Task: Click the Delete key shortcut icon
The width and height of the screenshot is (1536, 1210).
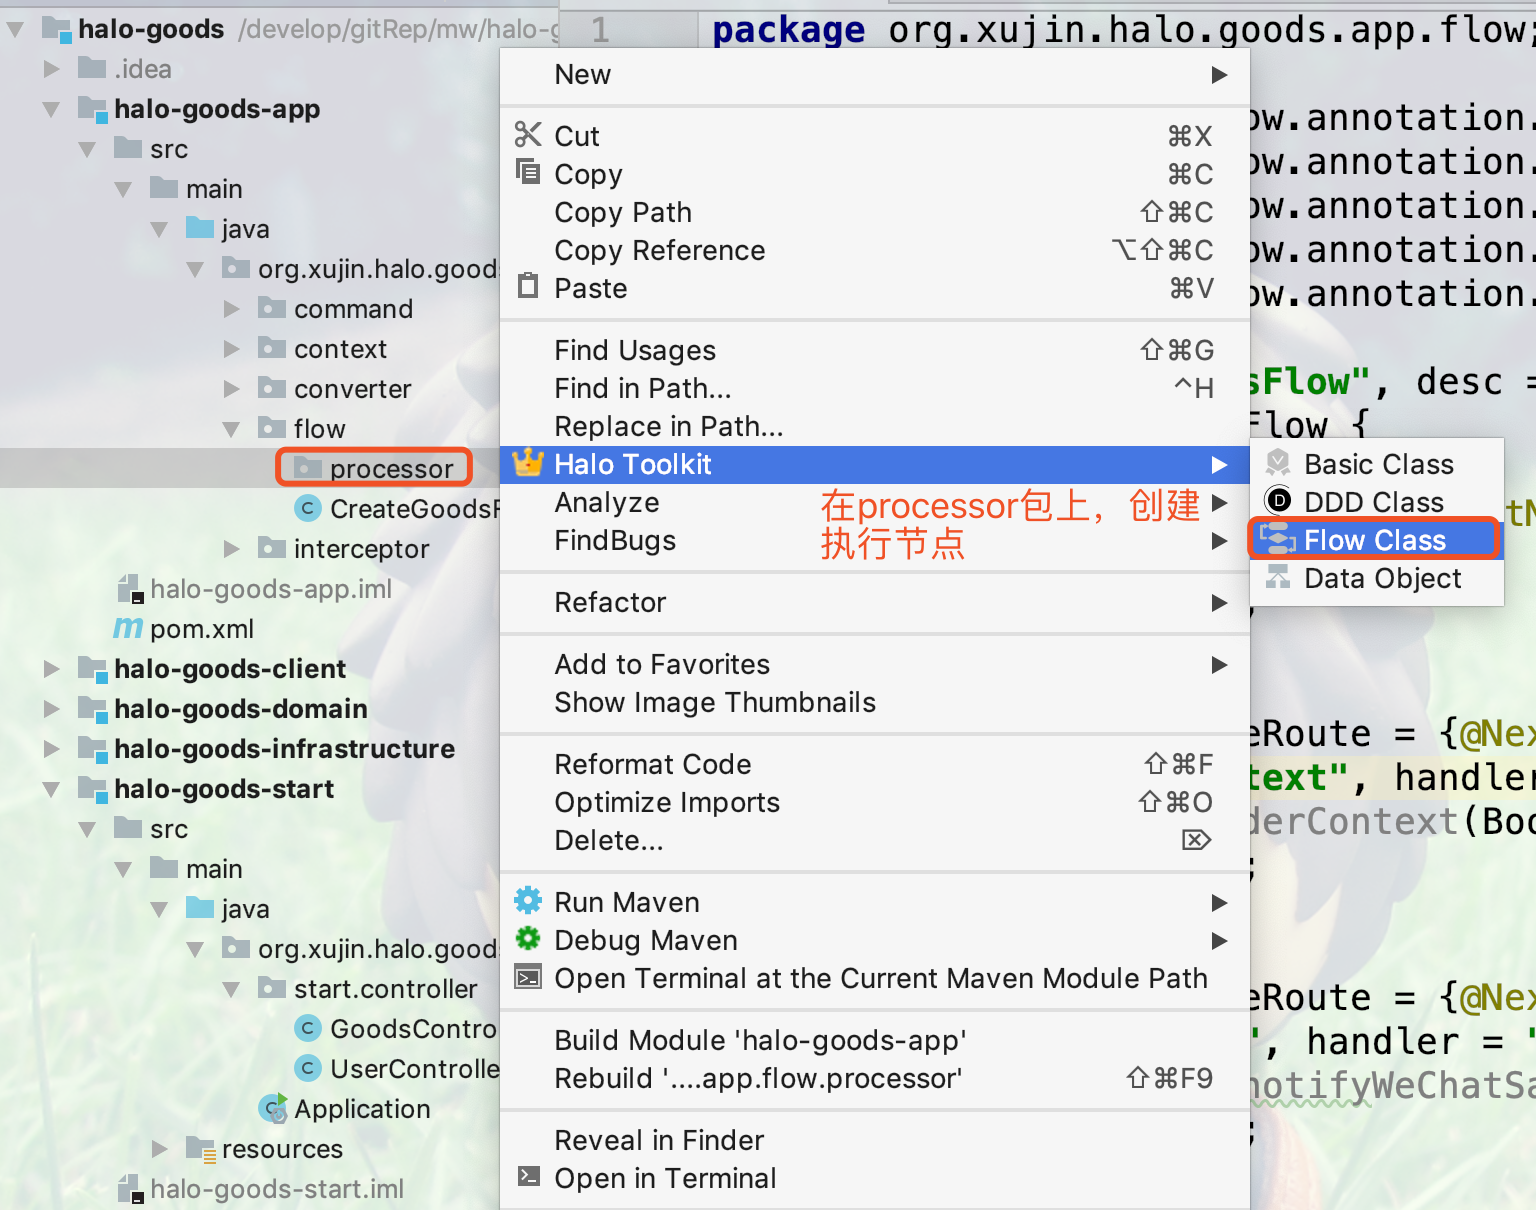Action: pos(1196,840)
